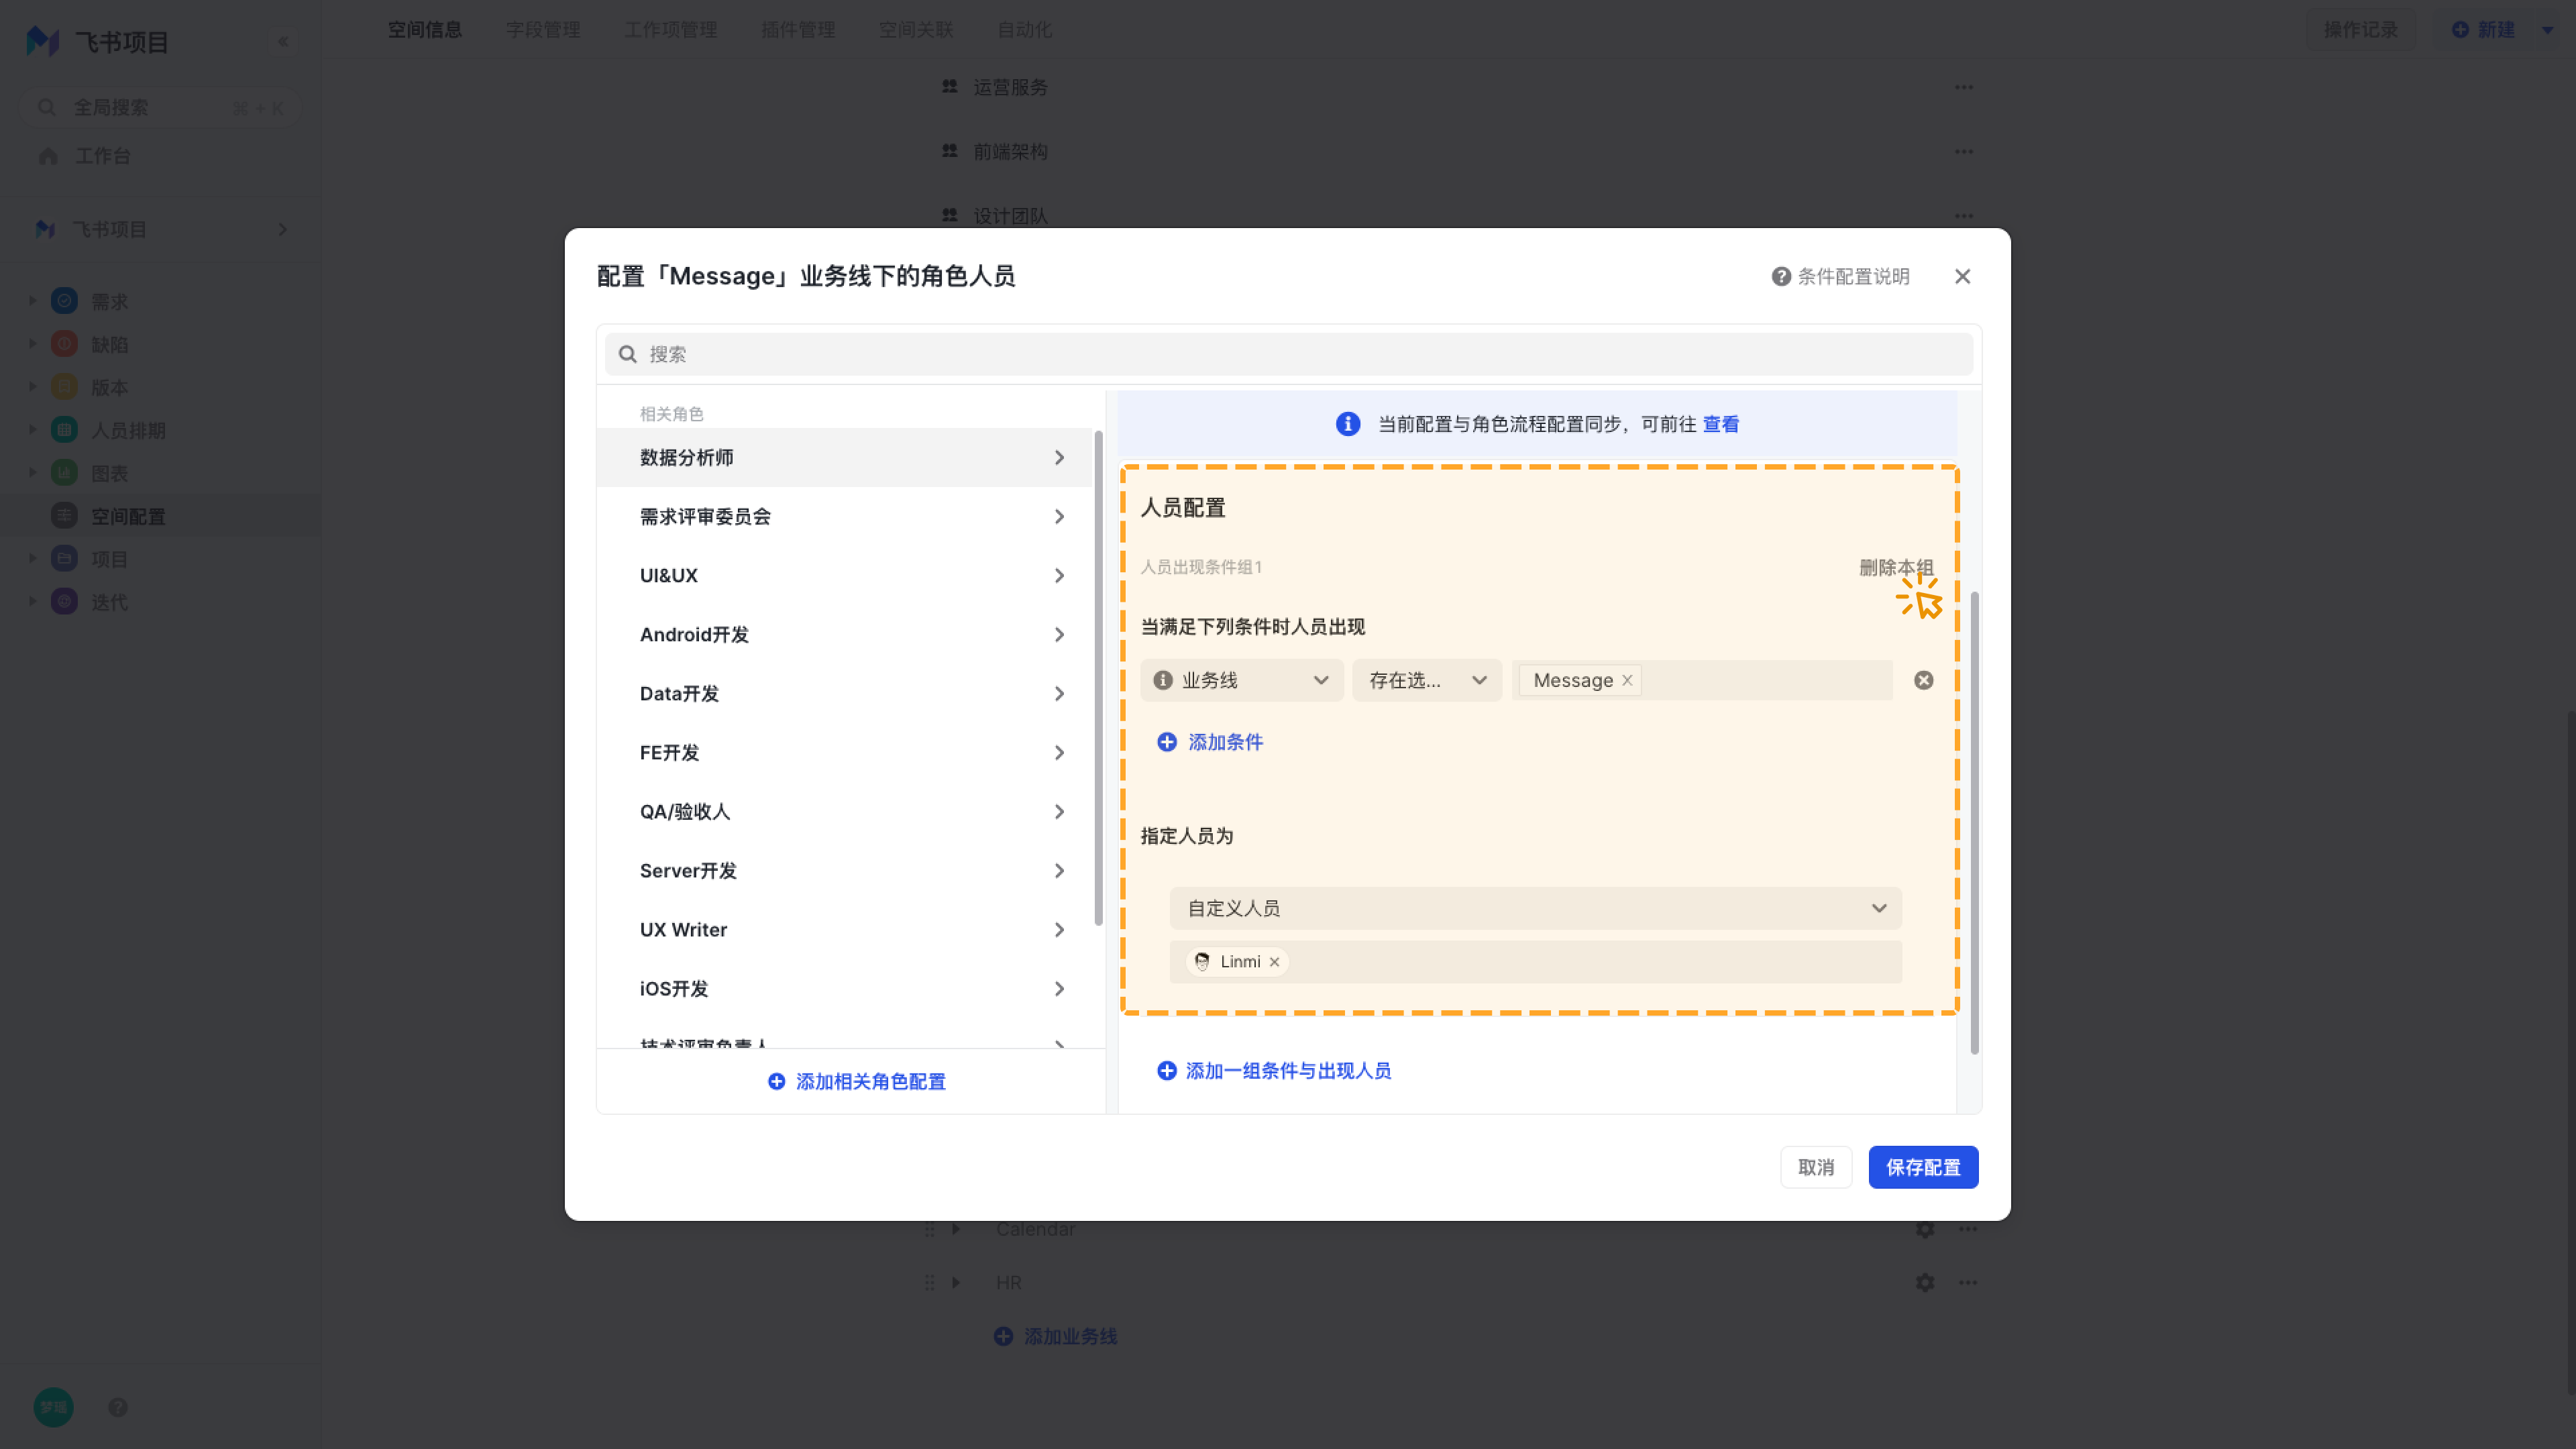
Task: Expand the iOS开发 role chevron
Action: [x=1059, y=988]
